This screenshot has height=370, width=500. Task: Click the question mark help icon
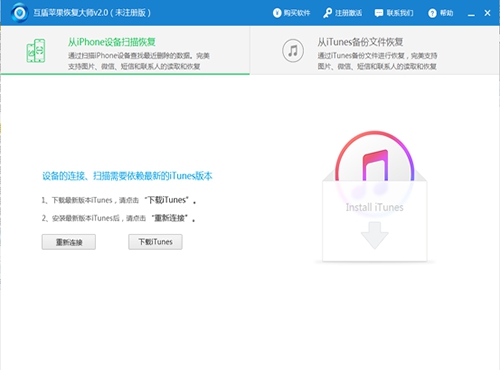click(x=432, y=13)
